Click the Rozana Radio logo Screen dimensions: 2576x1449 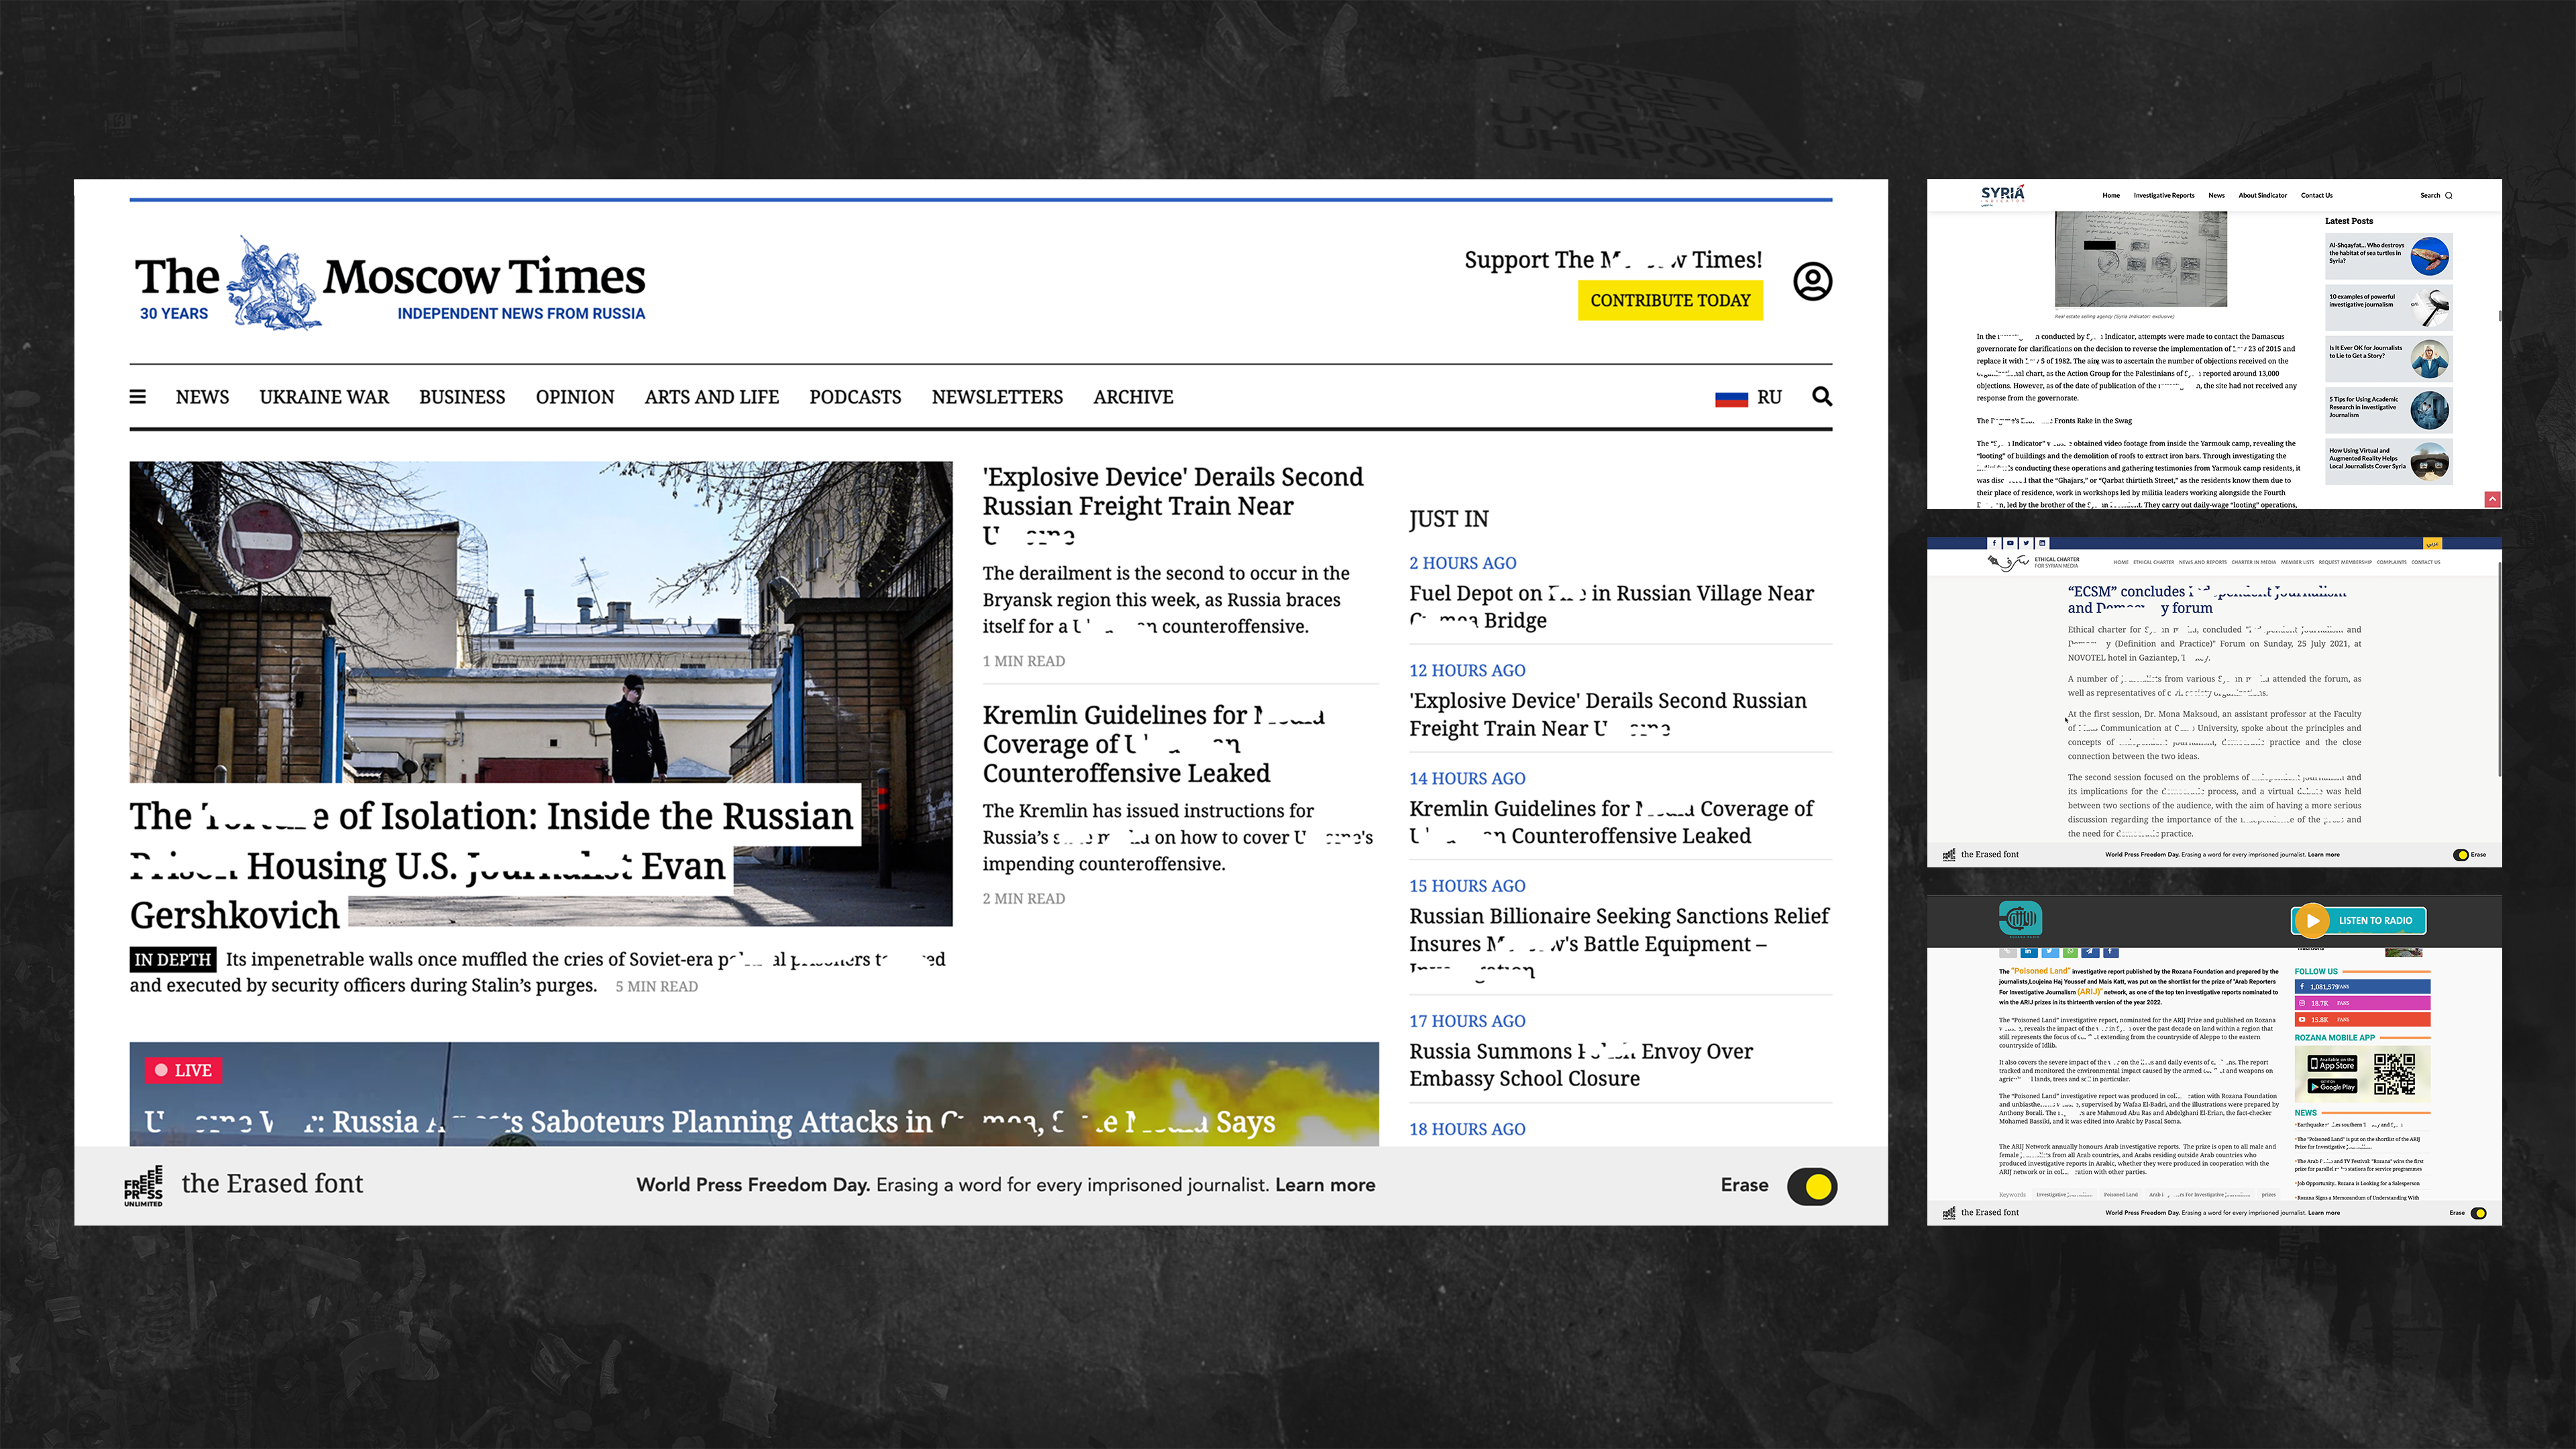(2019, 918)
